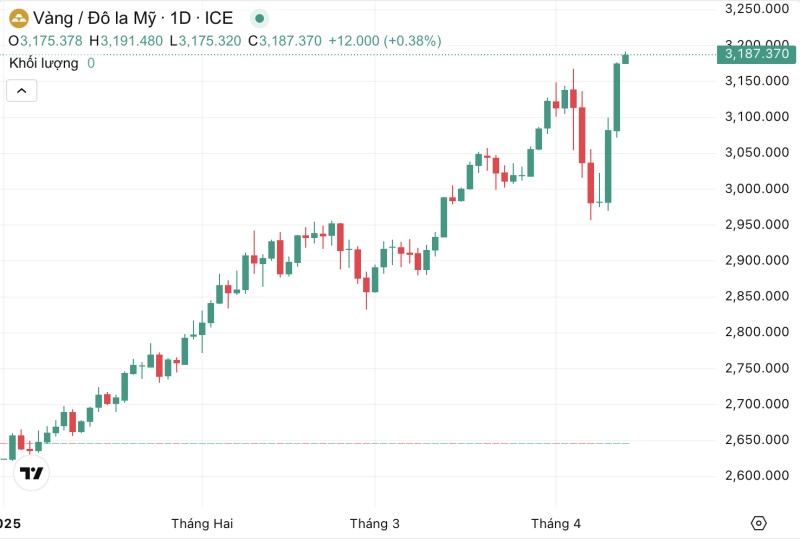
Task: Click the Khối lượng value 0
Action: (91, 63)
